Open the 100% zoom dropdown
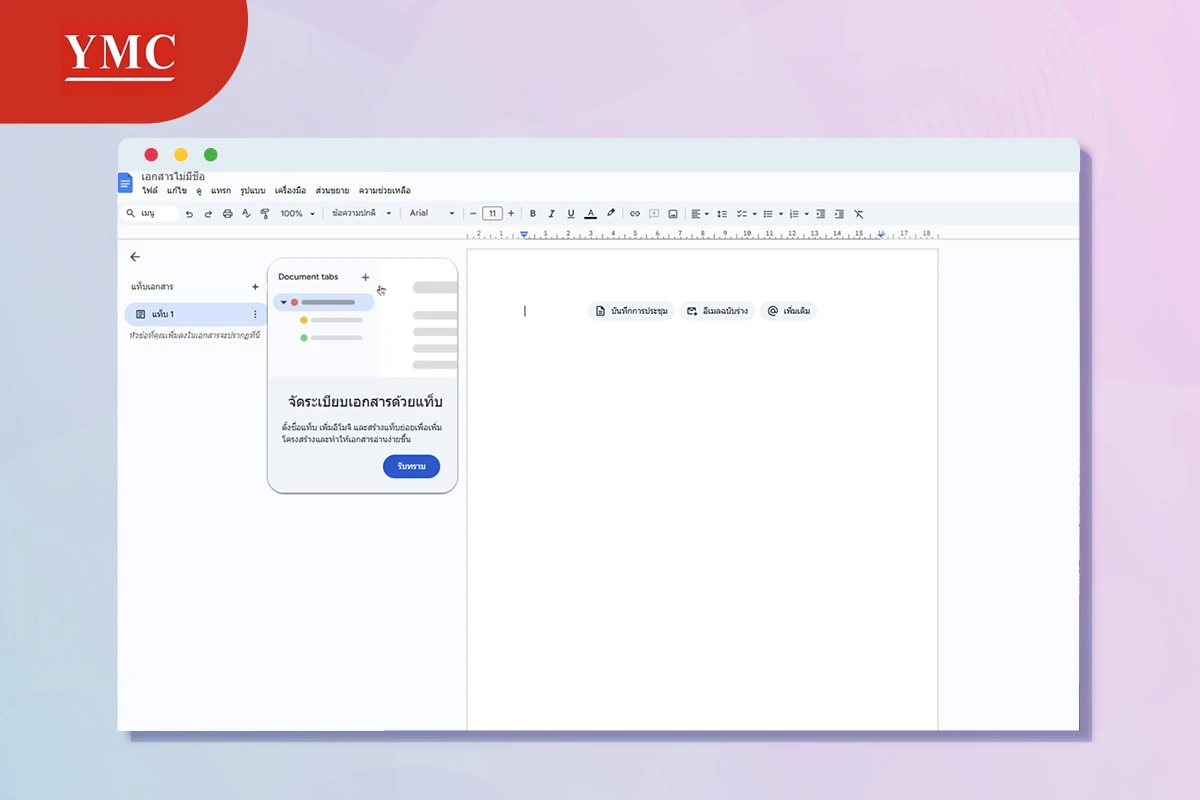 click(x=297, y=213)
